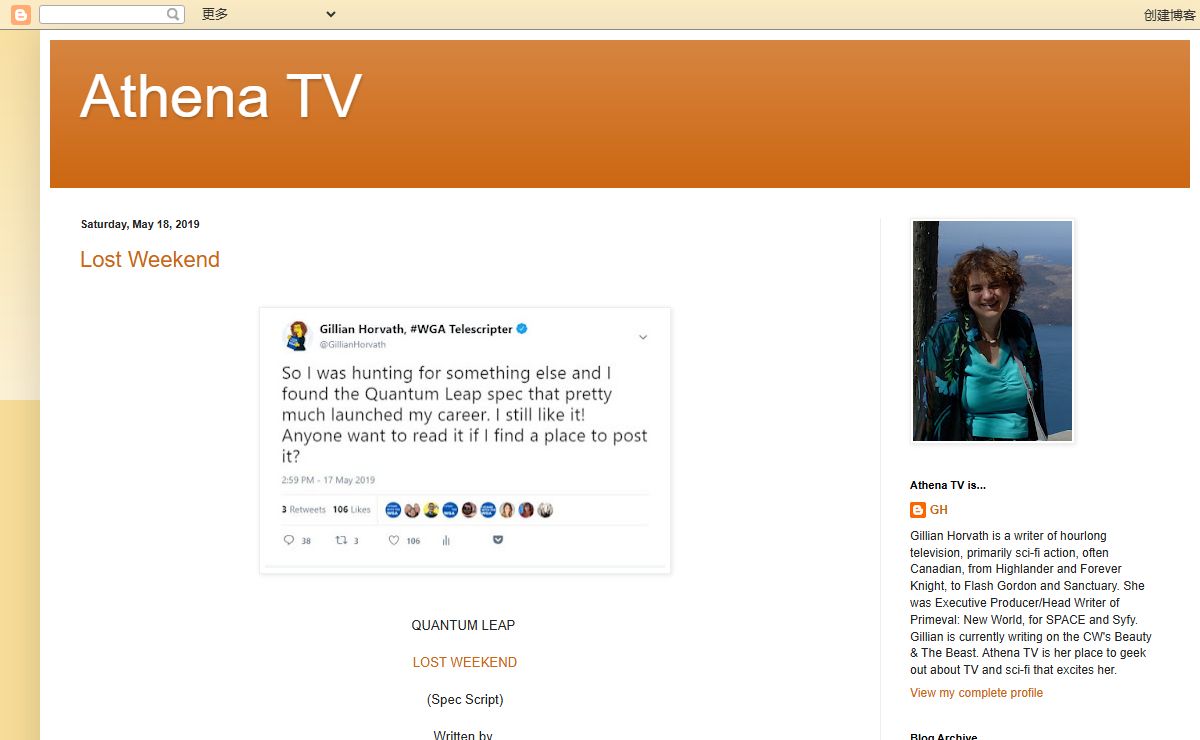Screen dimensions: 1200x740
Task: Click Gillian Horvath's tweet avatar
Action: (x=297, y=336)
